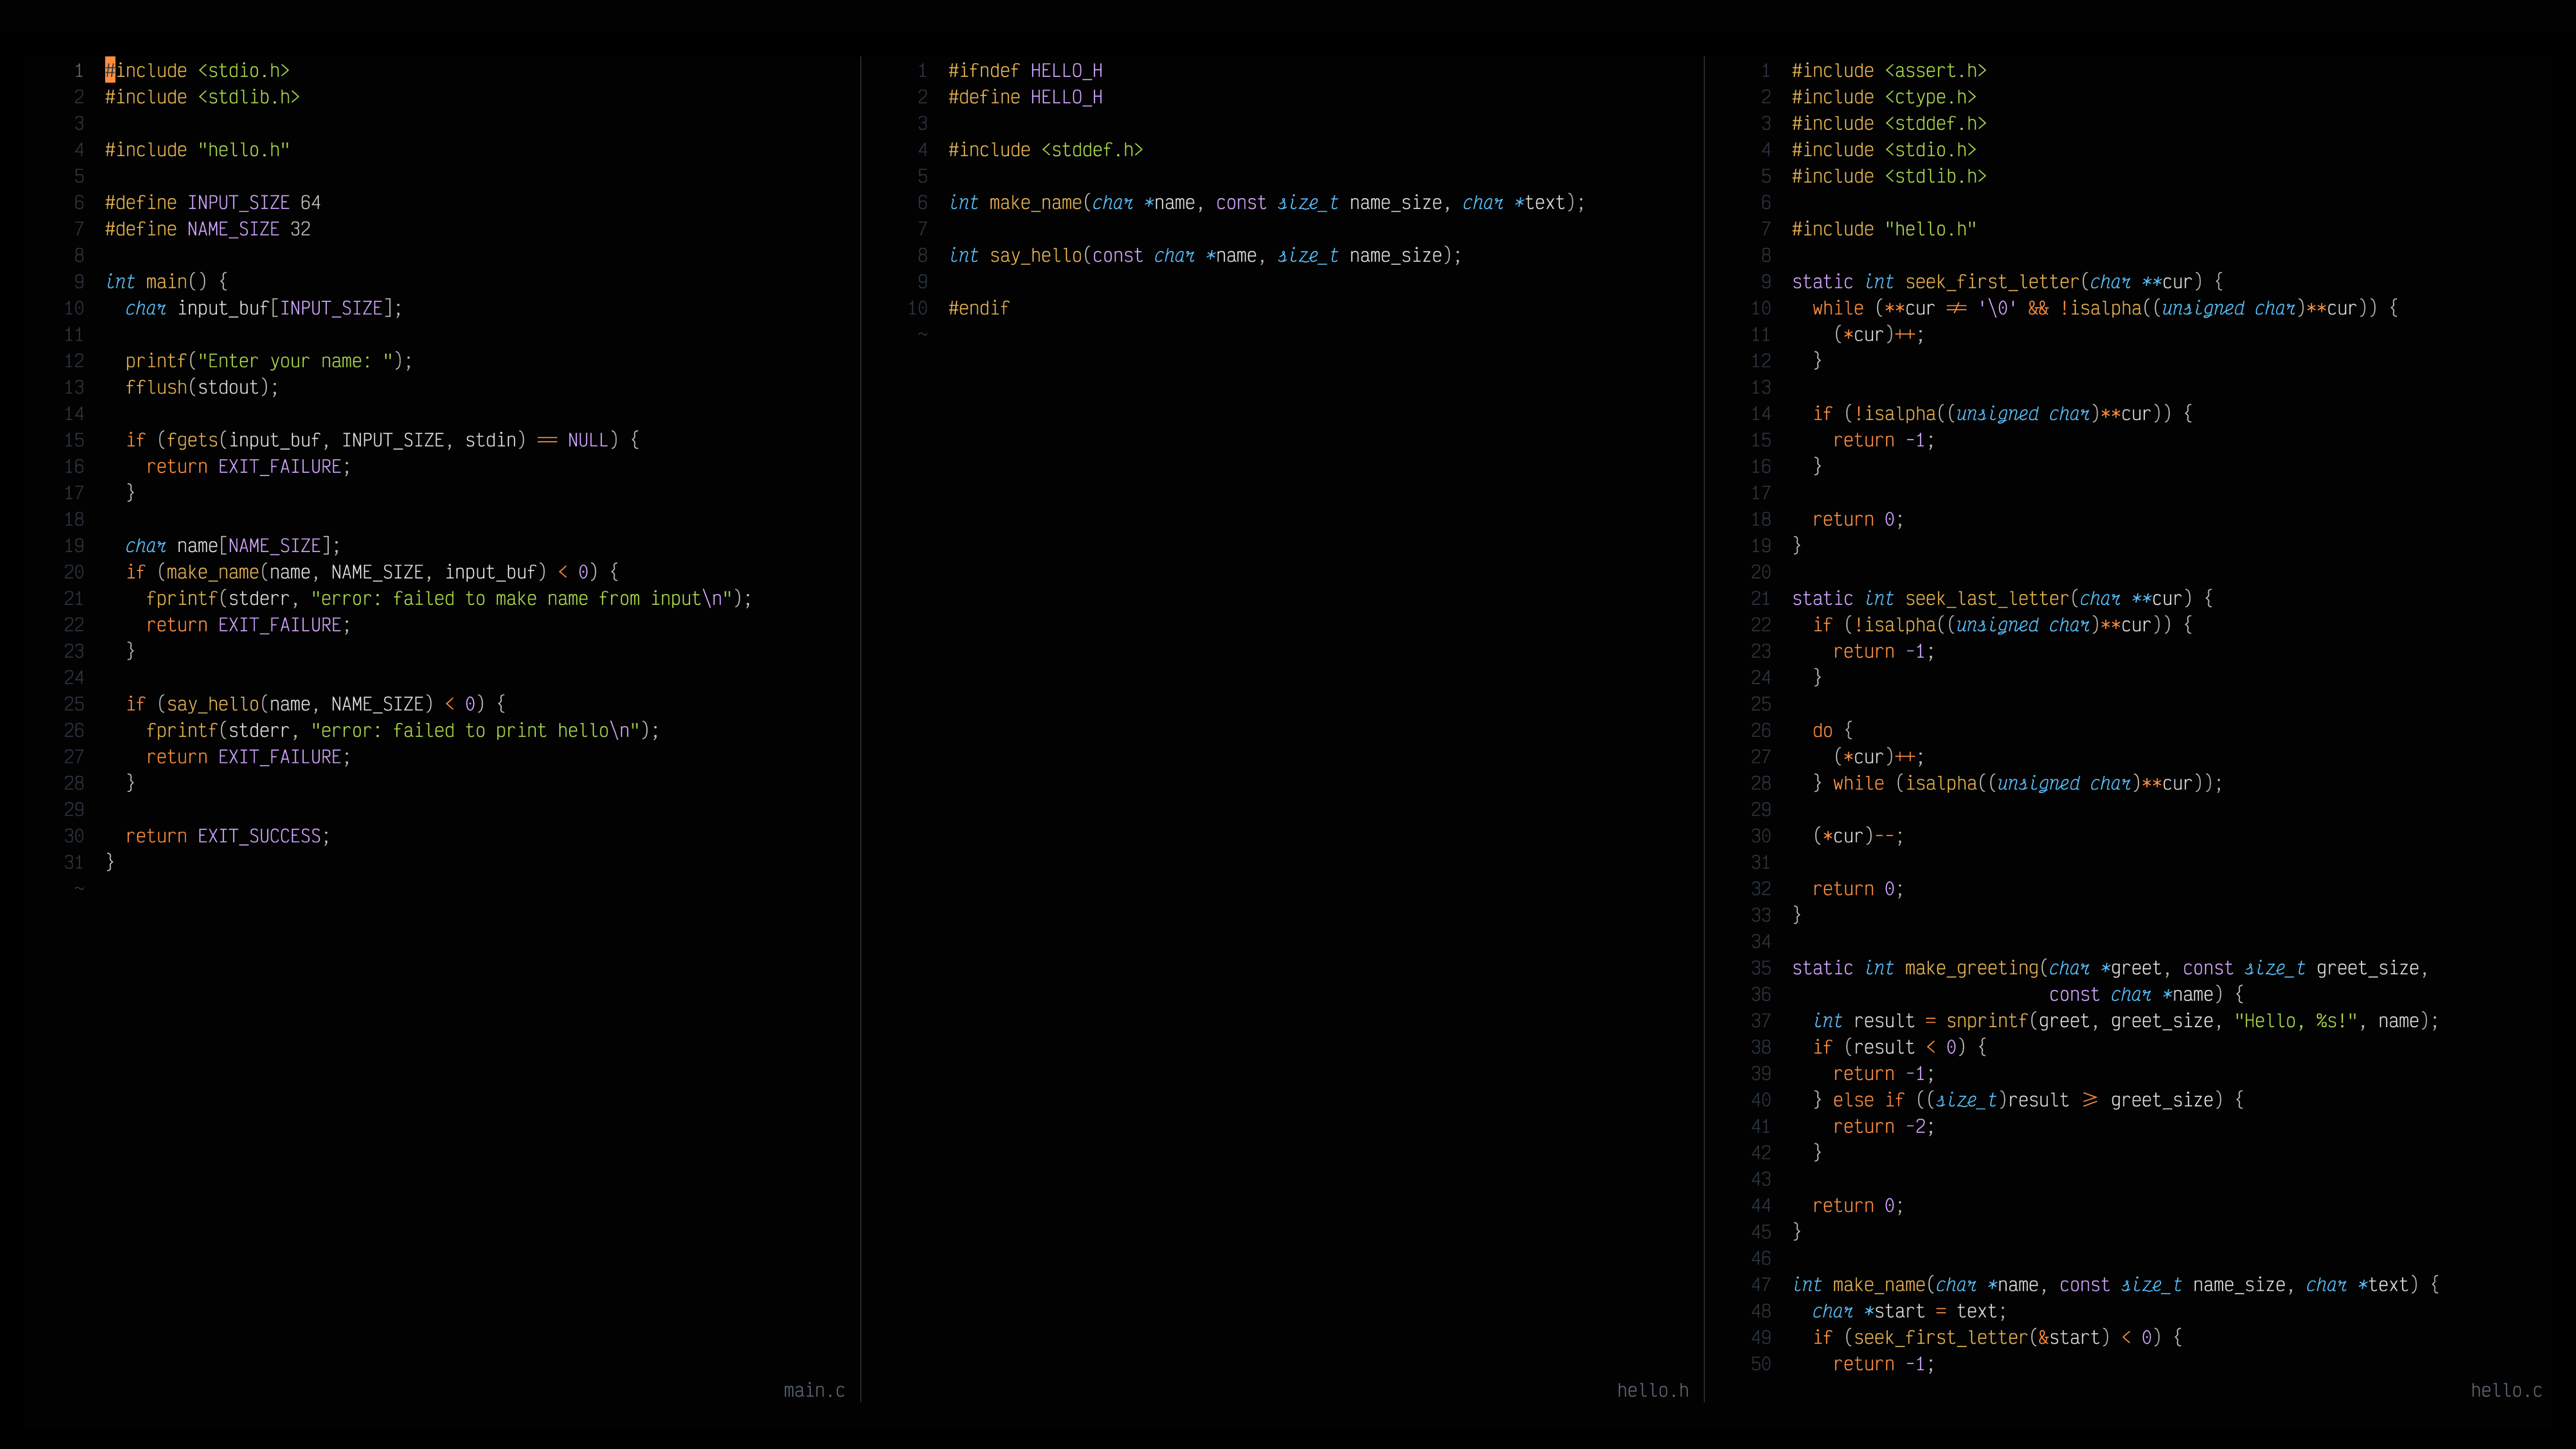Click '#include <stddef.h>' in hello.c pane
Image resolution: width=2576 pixels, height=1449 pixels.
(1889, 124)
